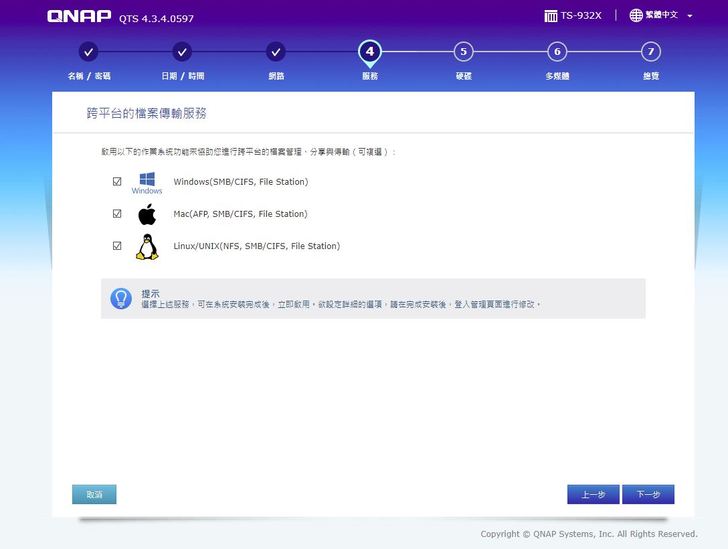Click the Apple Mac logo icon
This screenshot has height=549, width=728.
[147, 214]
